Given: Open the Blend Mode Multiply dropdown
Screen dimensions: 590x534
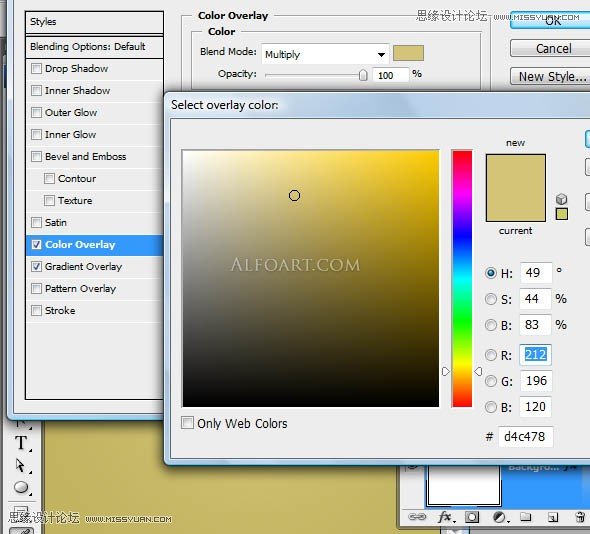Looking at the screenshot, I should point(325,55).
